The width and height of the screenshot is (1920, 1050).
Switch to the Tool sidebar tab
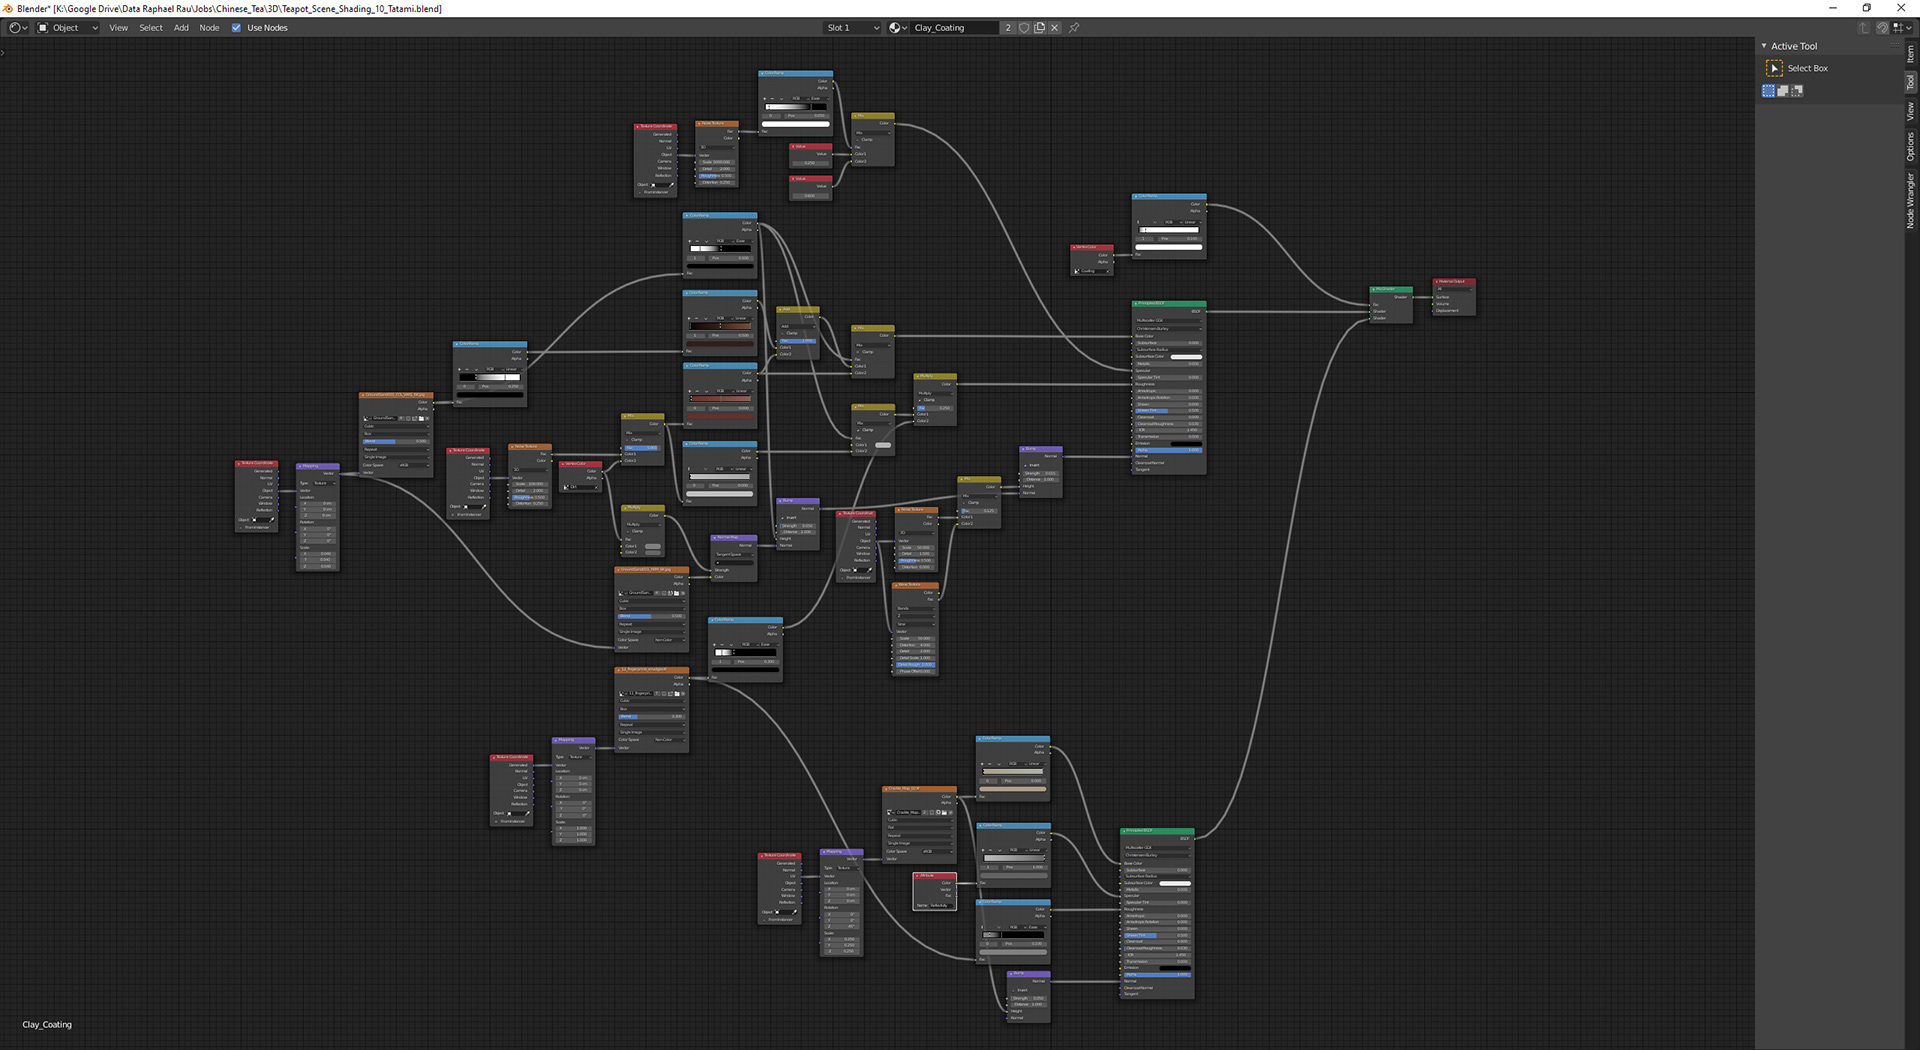pyautogui.click(x=1910, y=83)
